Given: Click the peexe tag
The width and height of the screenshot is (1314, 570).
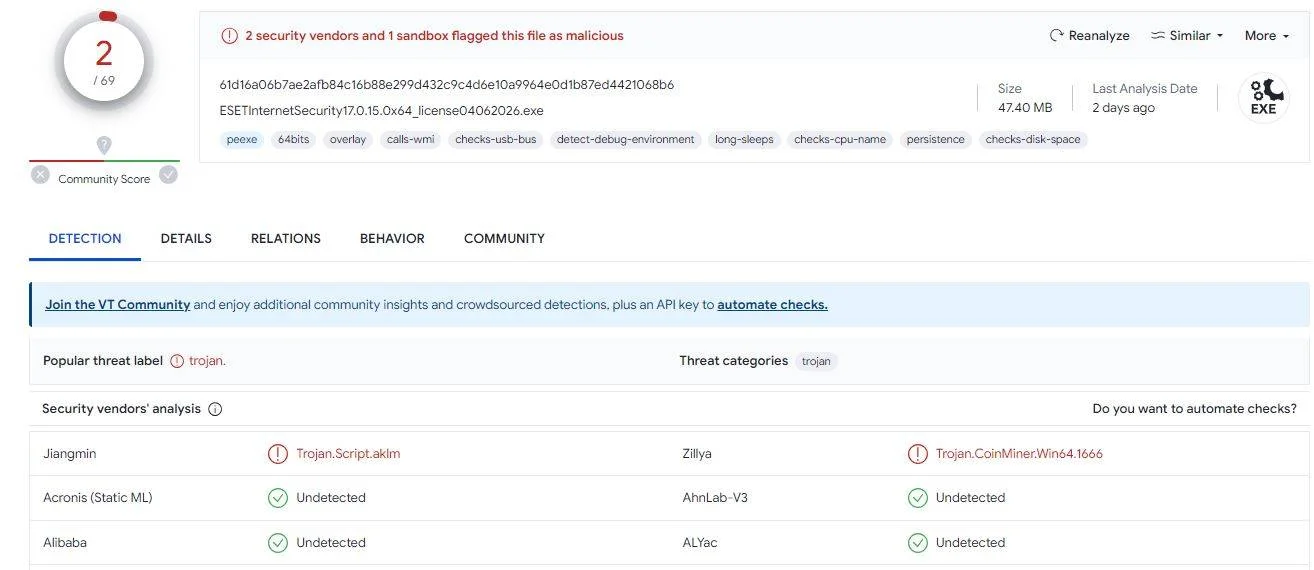Looking at the screenshot, I should click(x=242, y=139).
